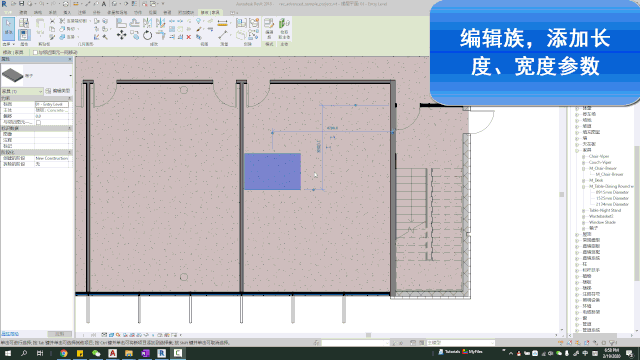Viewport: 640px width, 360px height.
Task: Select the Modify arrow tool
Action: coord(8,28)
